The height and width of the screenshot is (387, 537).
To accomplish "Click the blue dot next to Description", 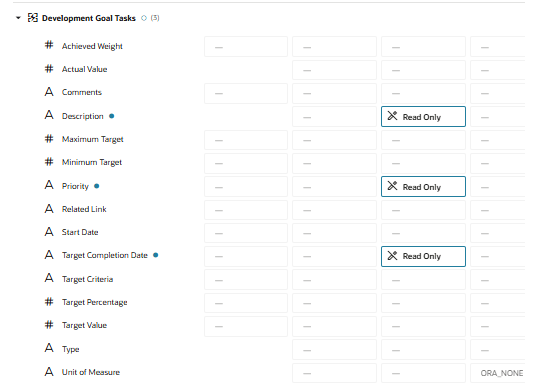I will pos(112,116).
